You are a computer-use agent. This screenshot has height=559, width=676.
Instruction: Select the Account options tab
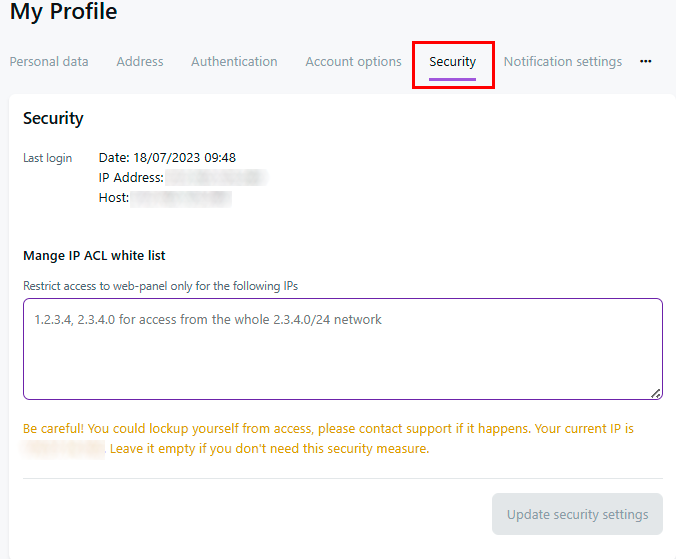tap(353, 62)
